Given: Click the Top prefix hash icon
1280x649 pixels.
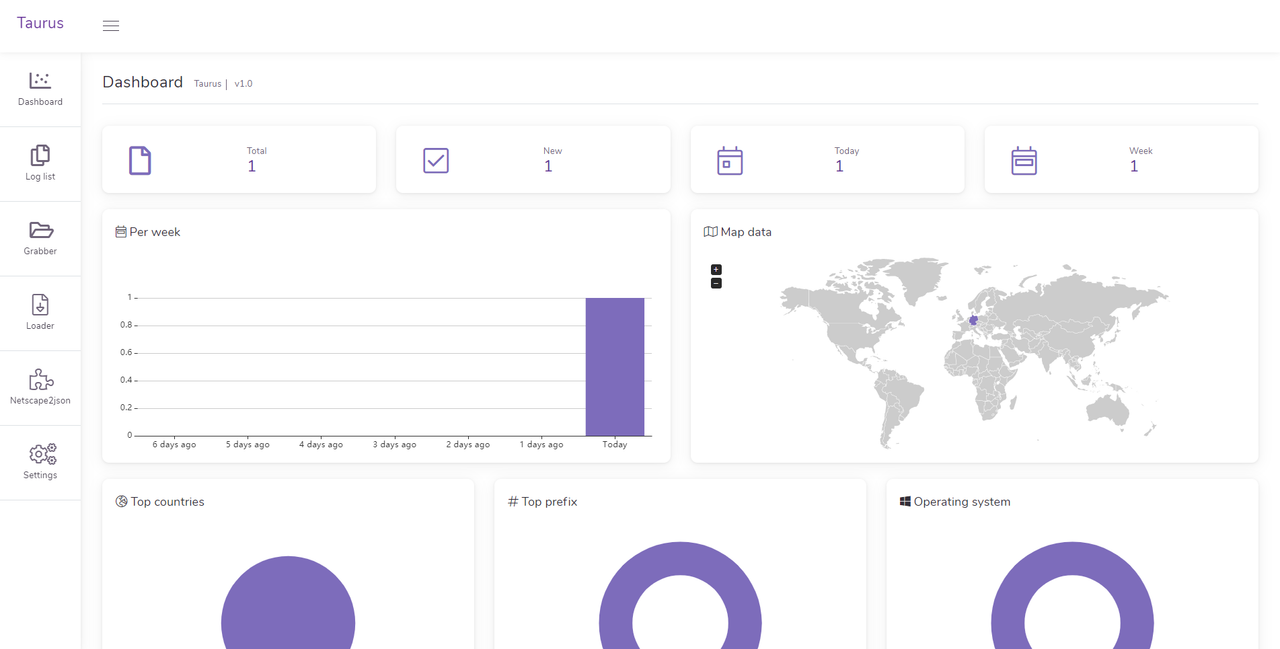Looking at the screenshot, I should tap(513, 502).
